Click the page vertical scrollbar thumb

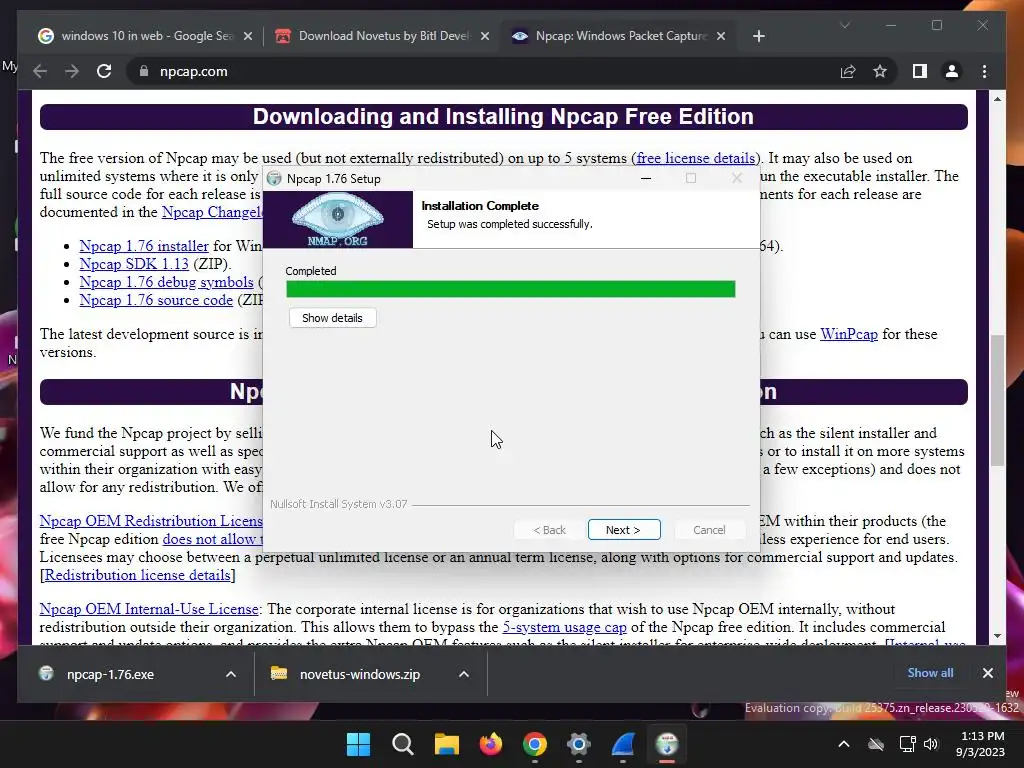coord(997,400)
